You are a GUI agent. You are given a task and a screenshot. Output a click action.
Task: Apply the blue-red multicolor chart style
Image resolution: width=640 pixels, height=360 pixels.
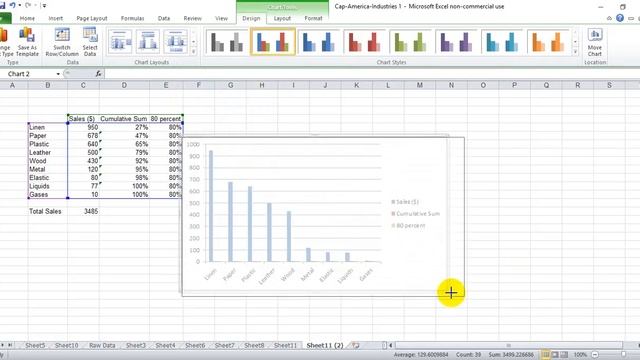(273, 42)
